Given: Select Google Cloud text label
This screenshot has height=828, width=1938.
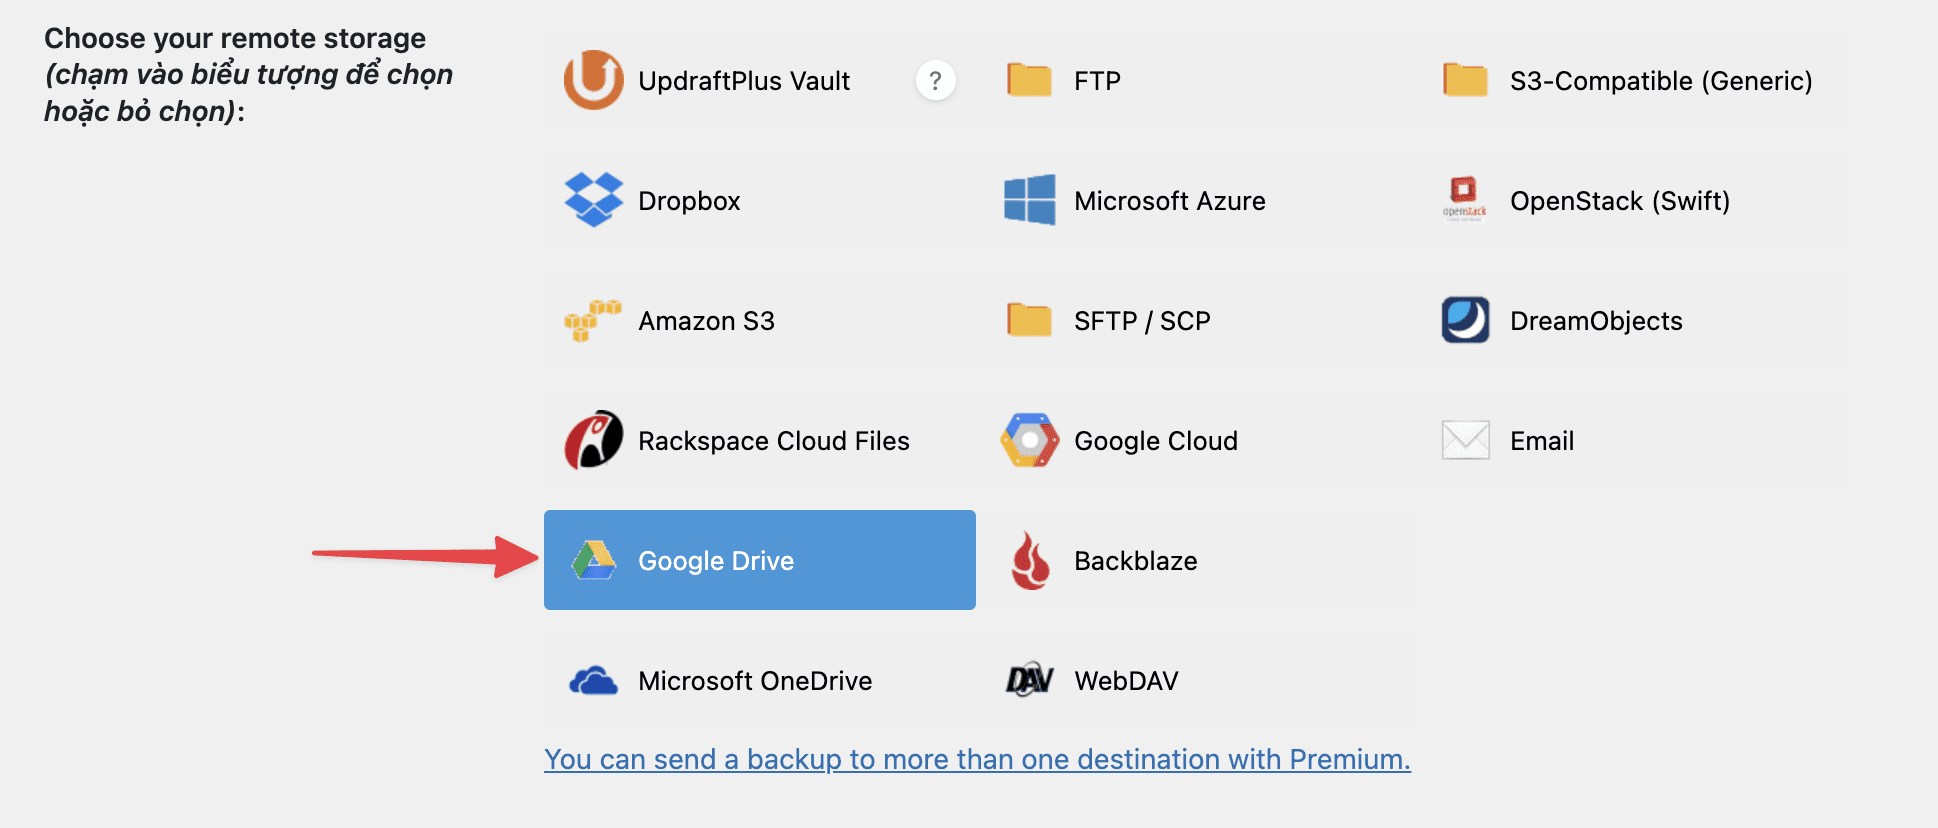Looking at the screenshot, I should pos(1155,441).
